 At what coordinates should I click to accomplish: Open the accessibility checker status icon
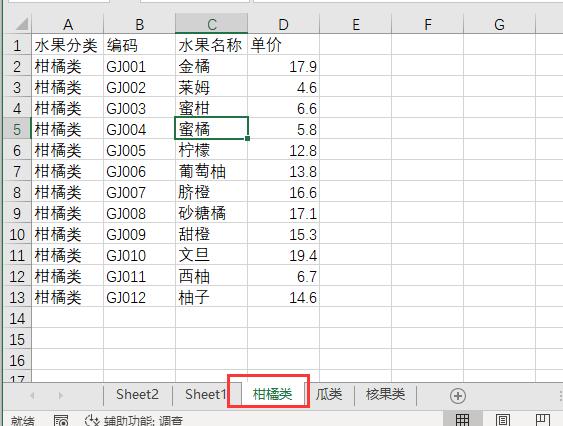coord(92,420)
